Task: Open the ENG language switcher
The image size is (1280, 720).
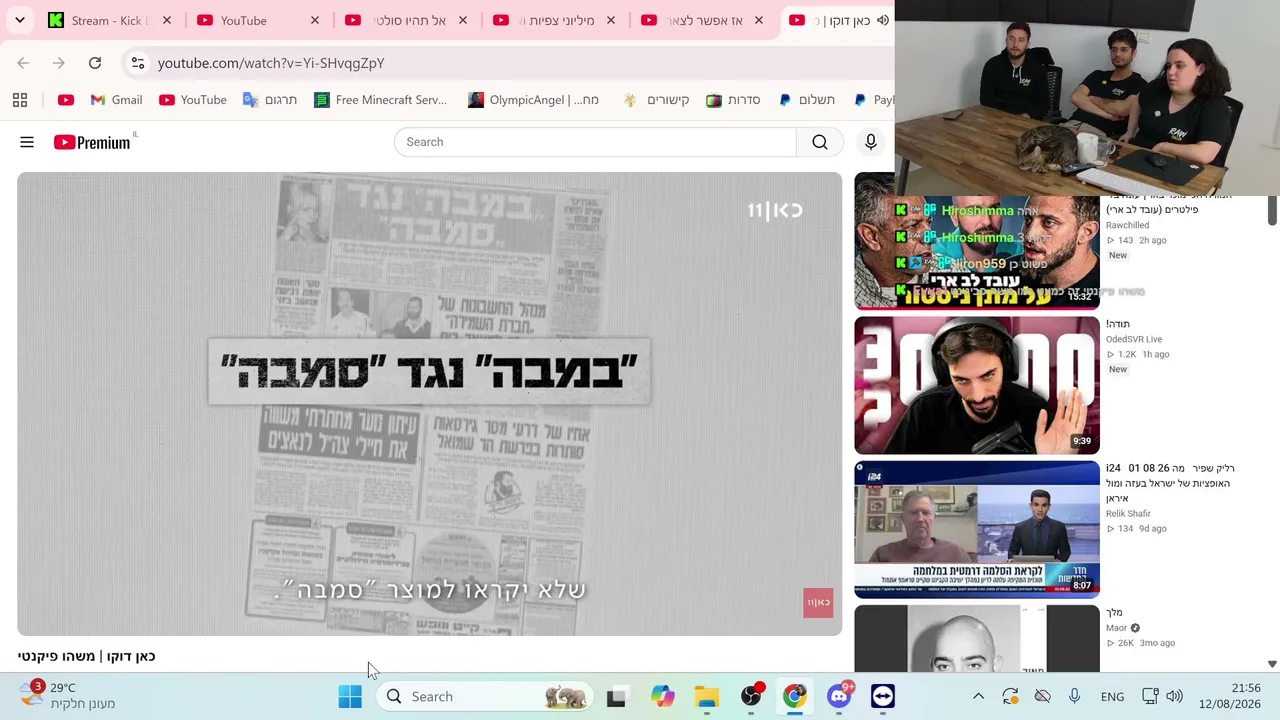Action: pos(1112,696)
